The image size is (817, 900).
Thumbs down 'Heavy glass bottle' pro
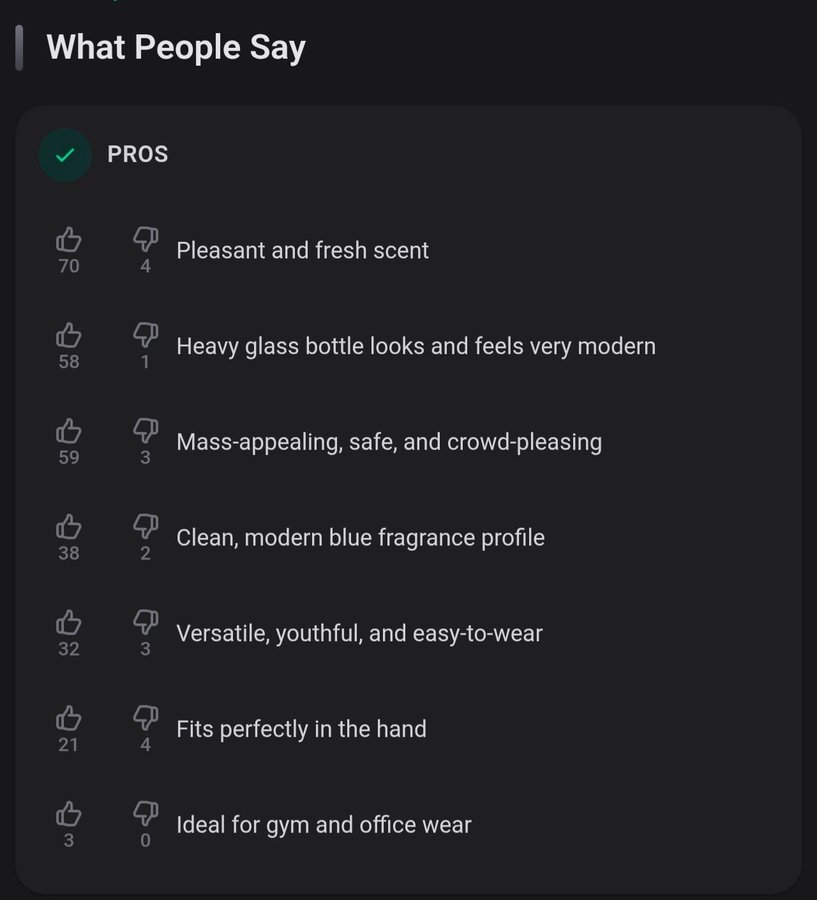coord(146,335)
